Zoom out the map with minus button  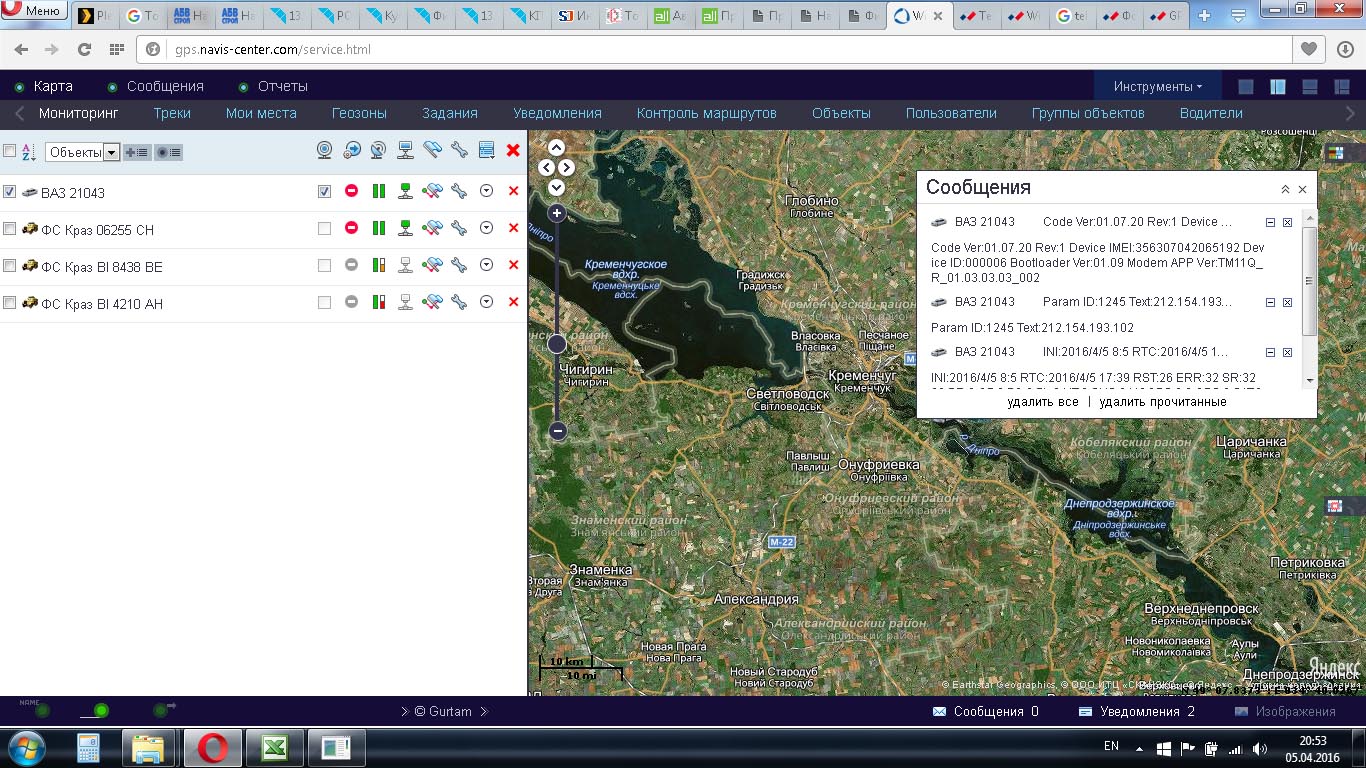click(558, 431)
